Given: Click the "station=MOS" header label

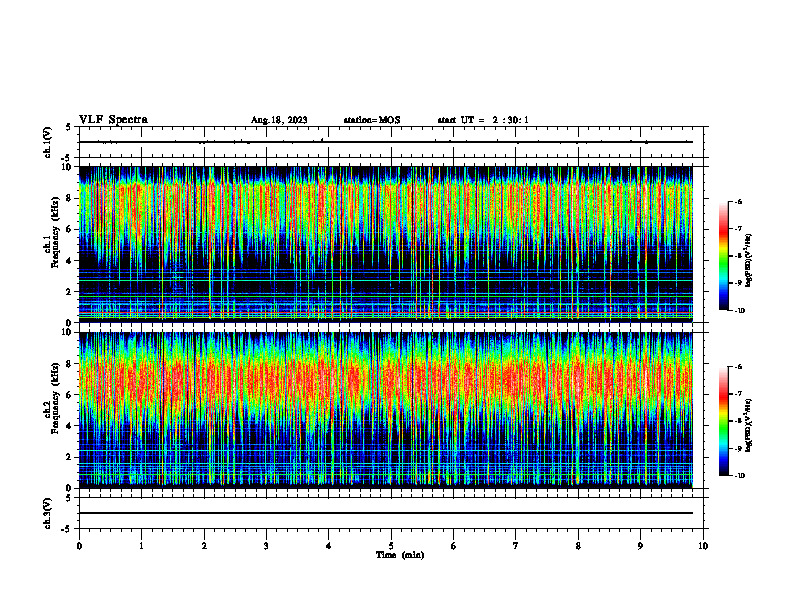Looking at the screenshot, I should 372,120.
